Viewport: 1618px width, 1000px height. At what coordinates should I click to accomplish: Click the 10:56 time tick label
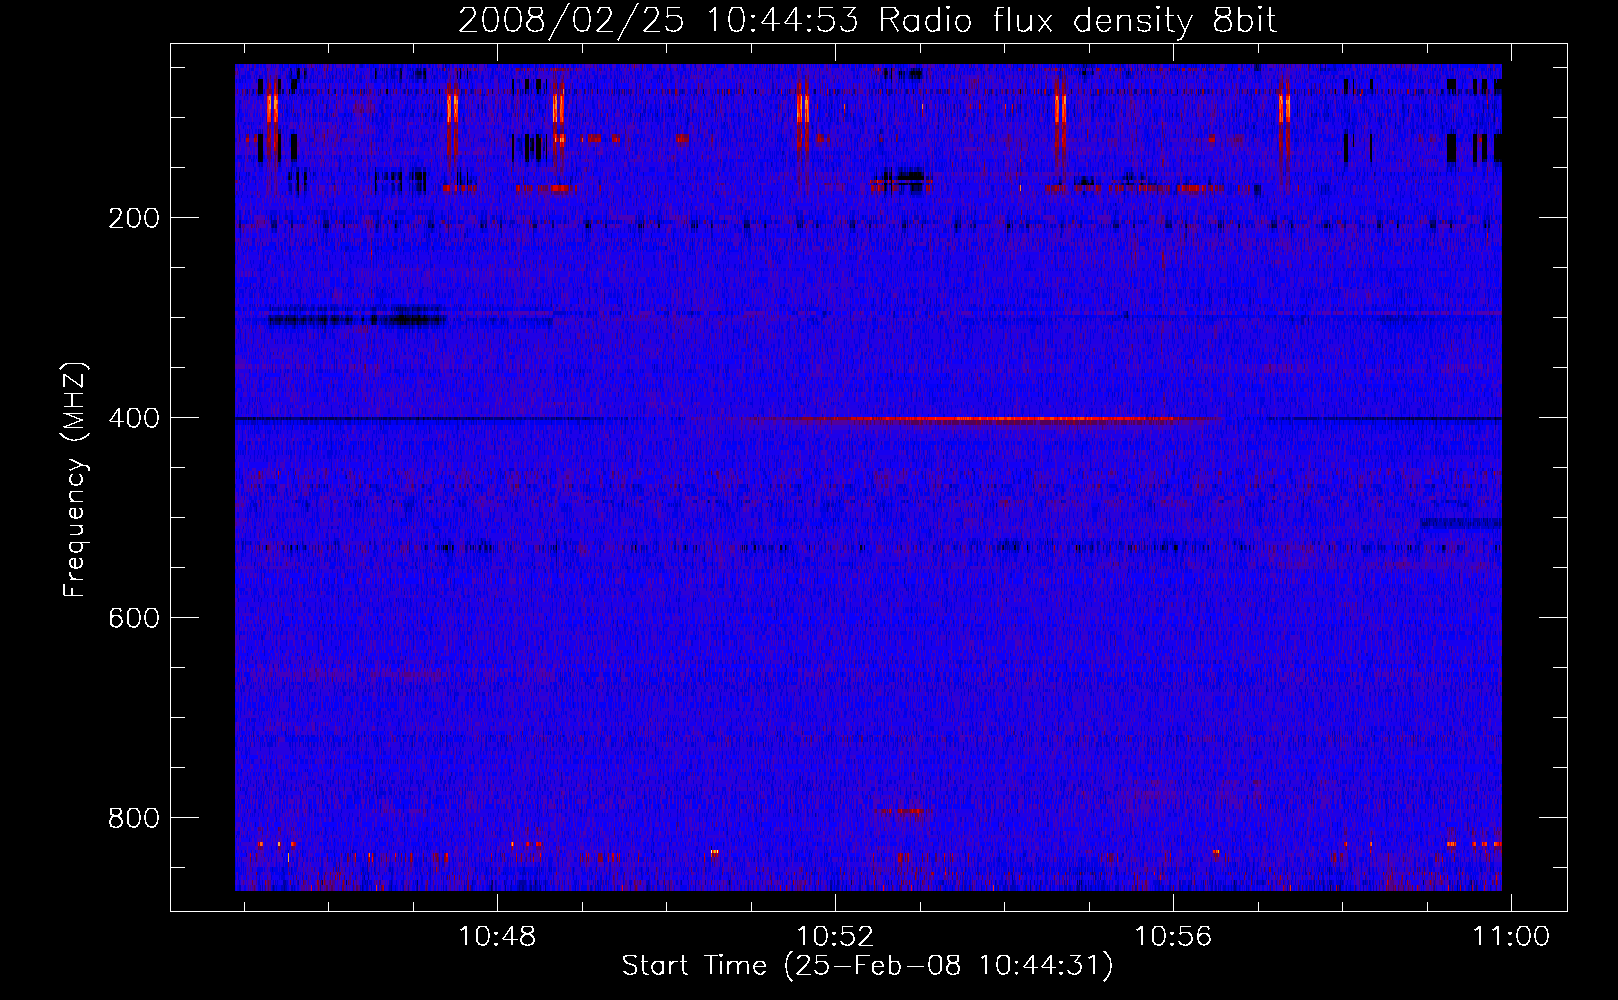(x=1172, y=936)
